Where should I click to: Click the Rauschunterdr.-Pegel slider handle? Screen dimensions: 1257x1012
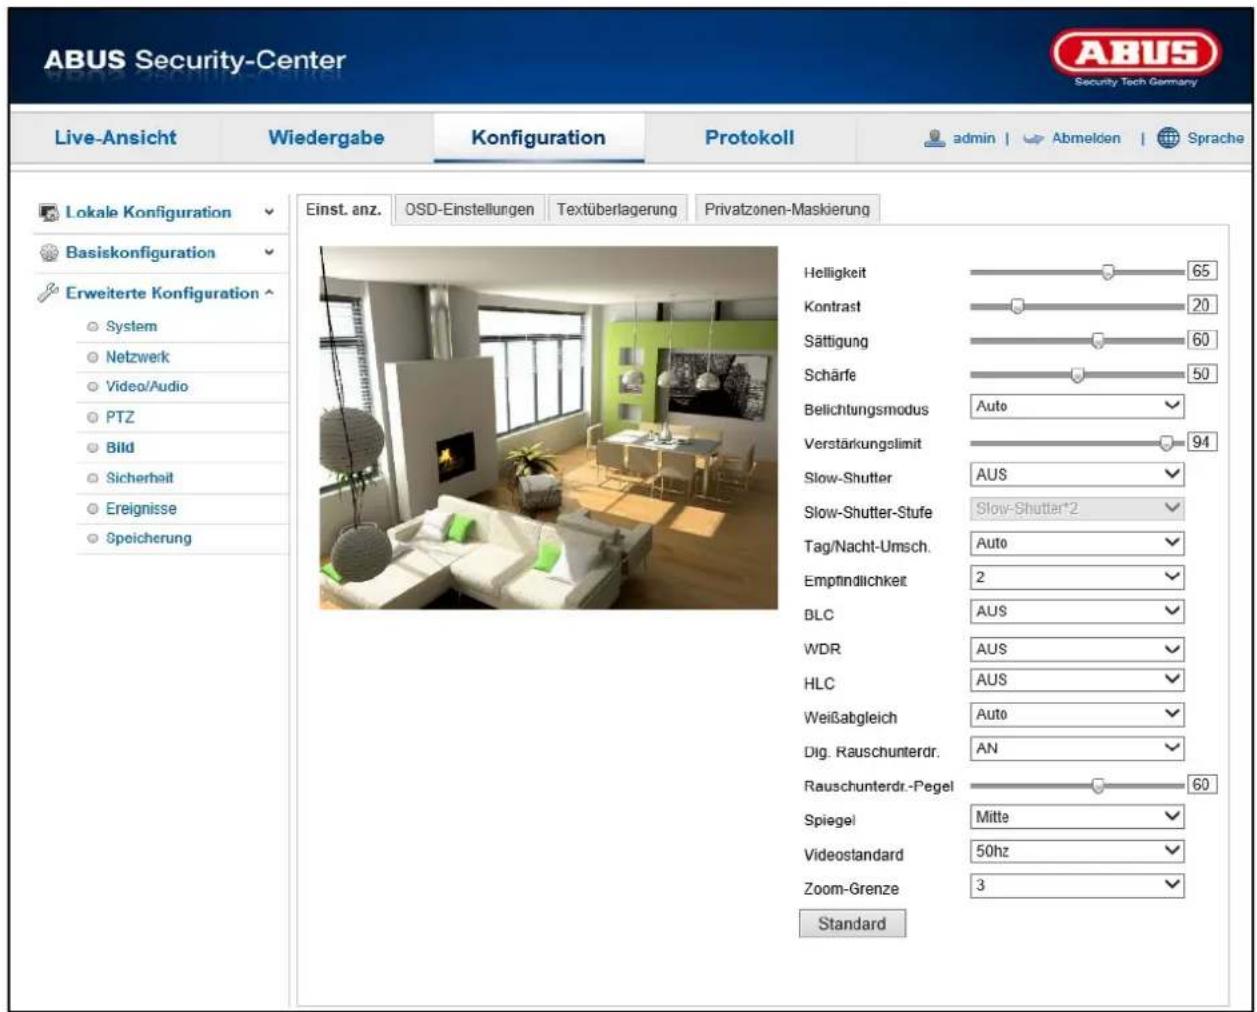tap(1098, 786)
